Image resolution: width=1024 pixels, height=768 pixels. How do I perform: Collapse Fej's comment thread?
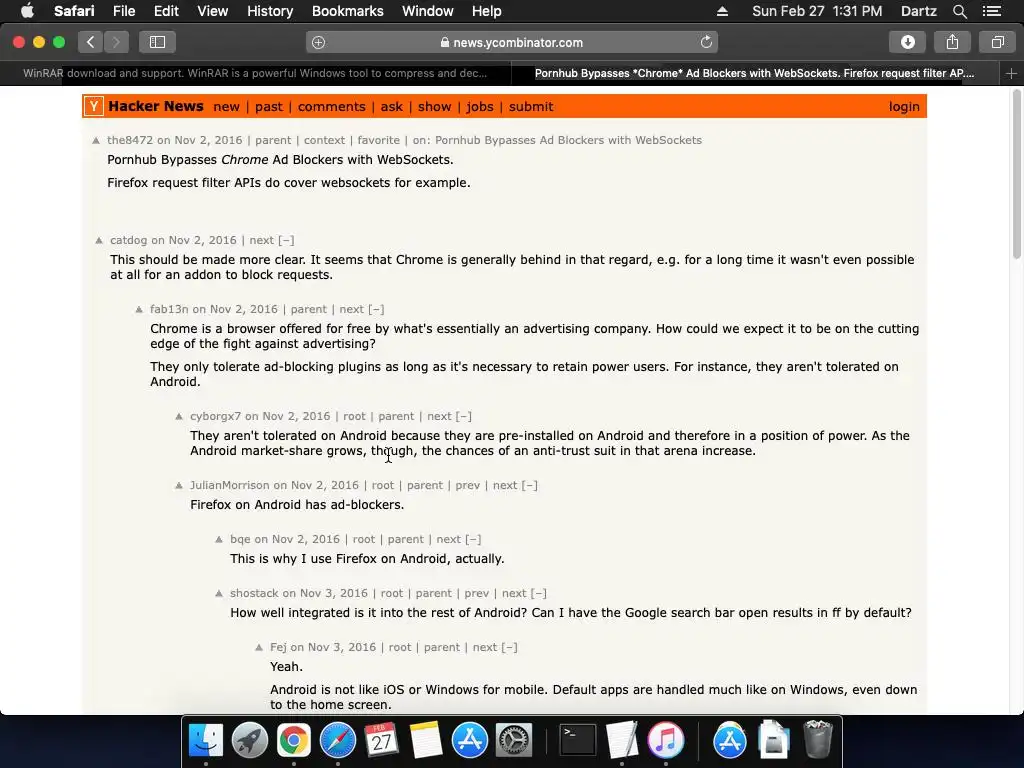click(x=509, y=647)
